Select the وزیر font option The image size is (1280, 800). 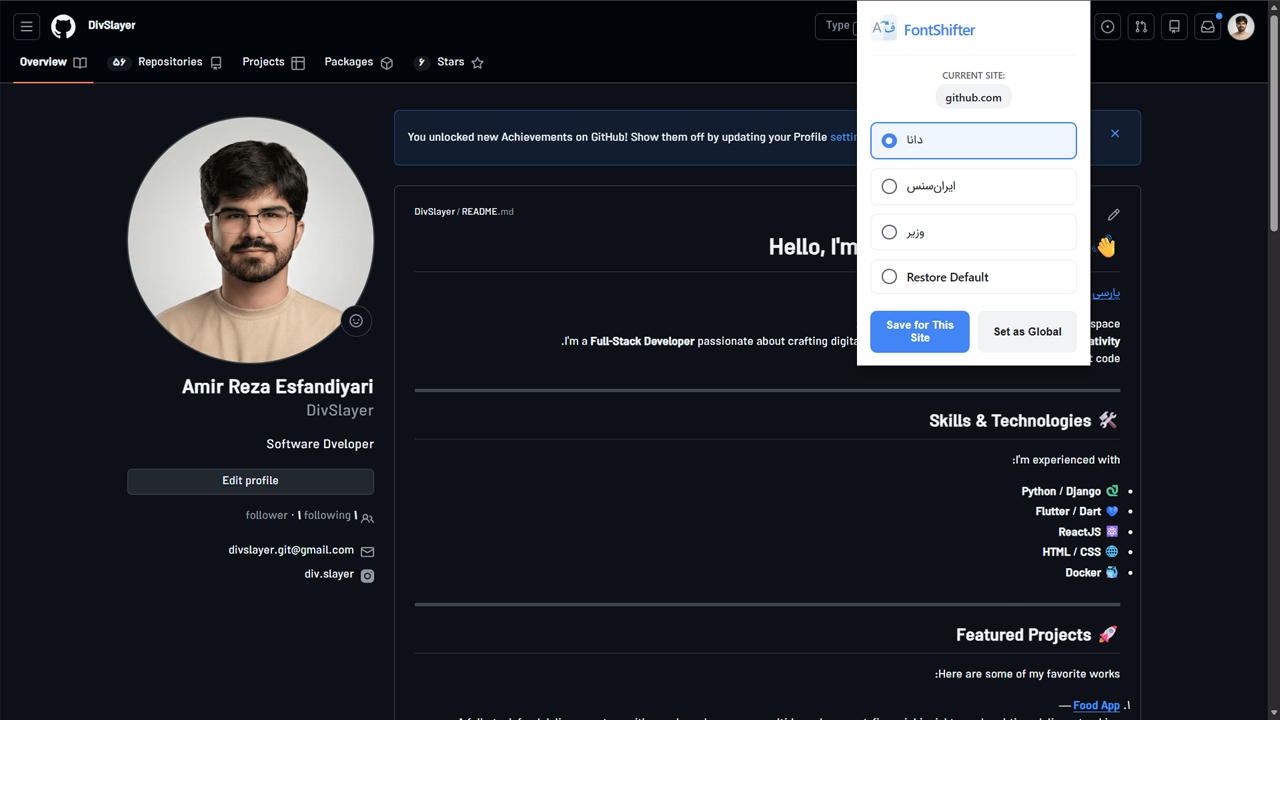coord(973,232)
